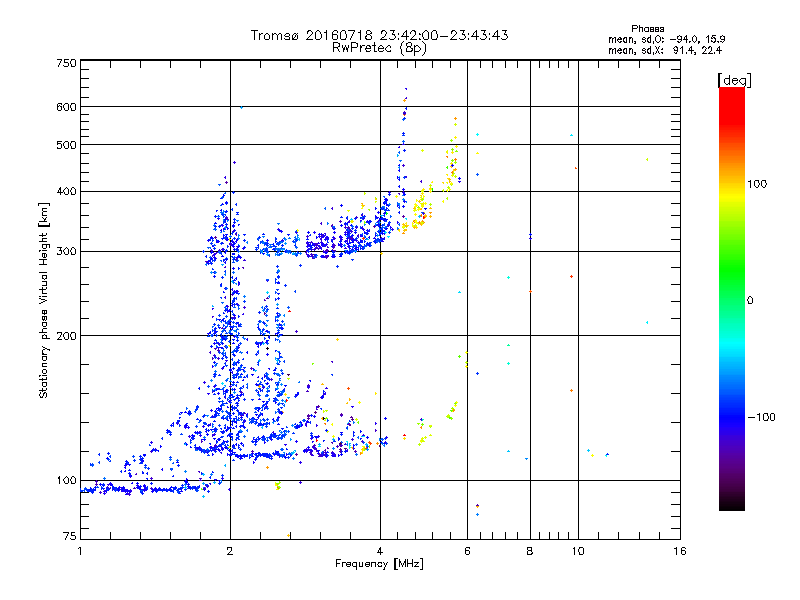Click the "RwPretec (8p)" subtitle
Viewport: 800px width, 600px height.
(379, 48)
